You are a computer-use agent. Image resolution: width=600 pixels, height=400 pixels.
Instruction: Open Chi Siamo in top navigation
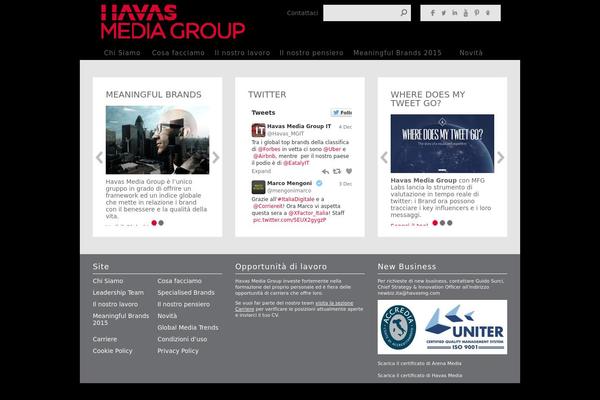point(122,53)
